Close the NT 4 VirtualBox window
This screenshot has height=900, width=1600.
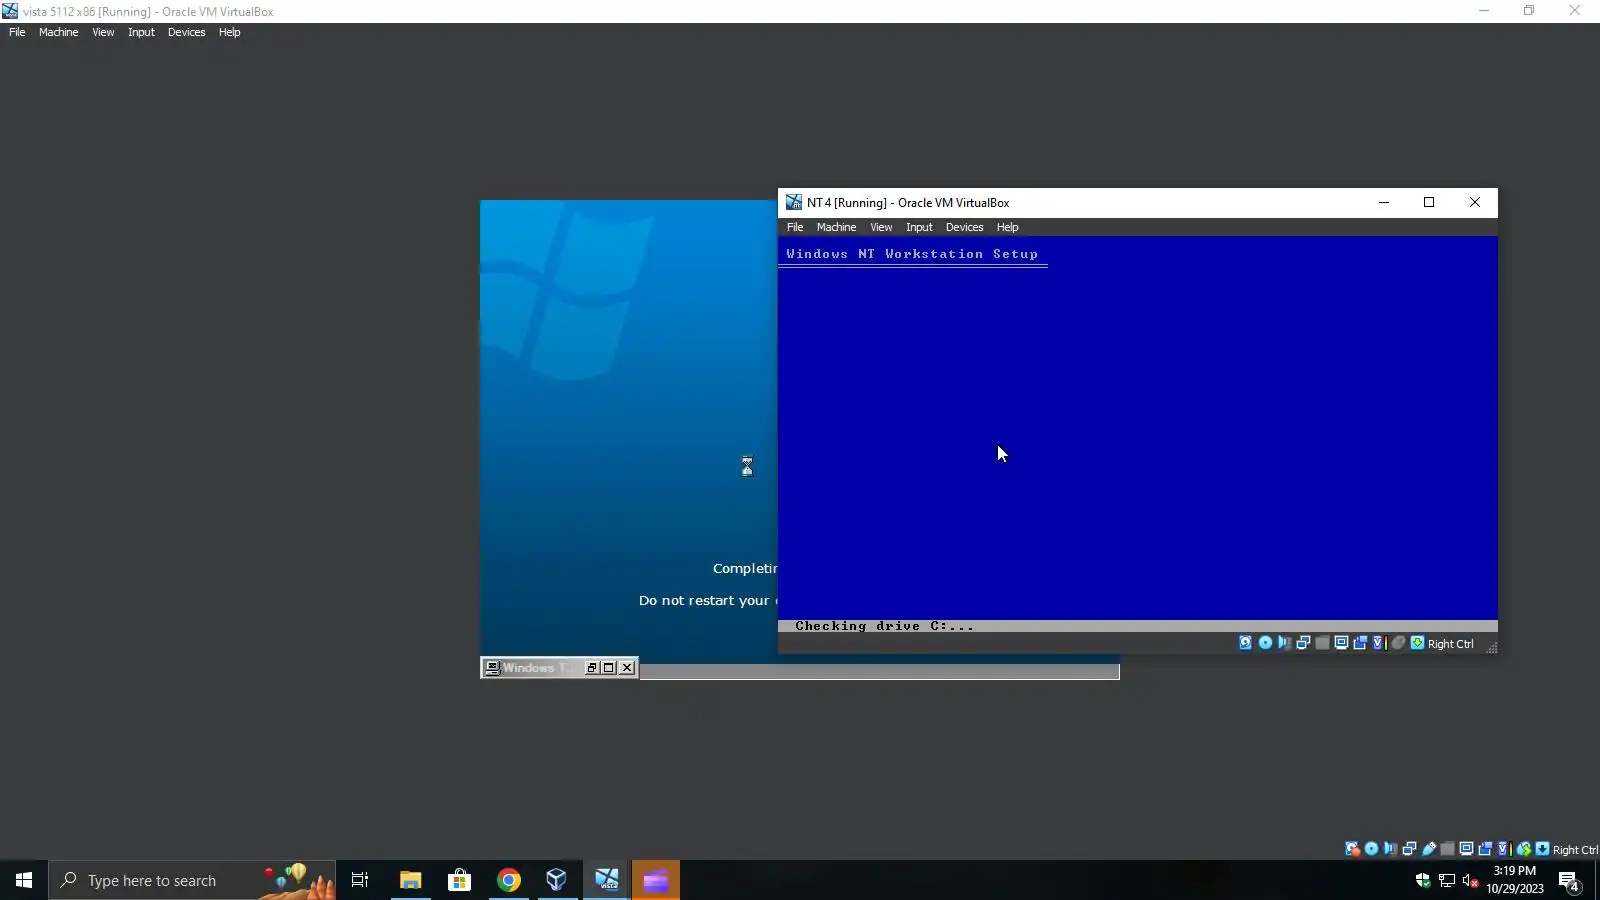(x=1475, y=202)
